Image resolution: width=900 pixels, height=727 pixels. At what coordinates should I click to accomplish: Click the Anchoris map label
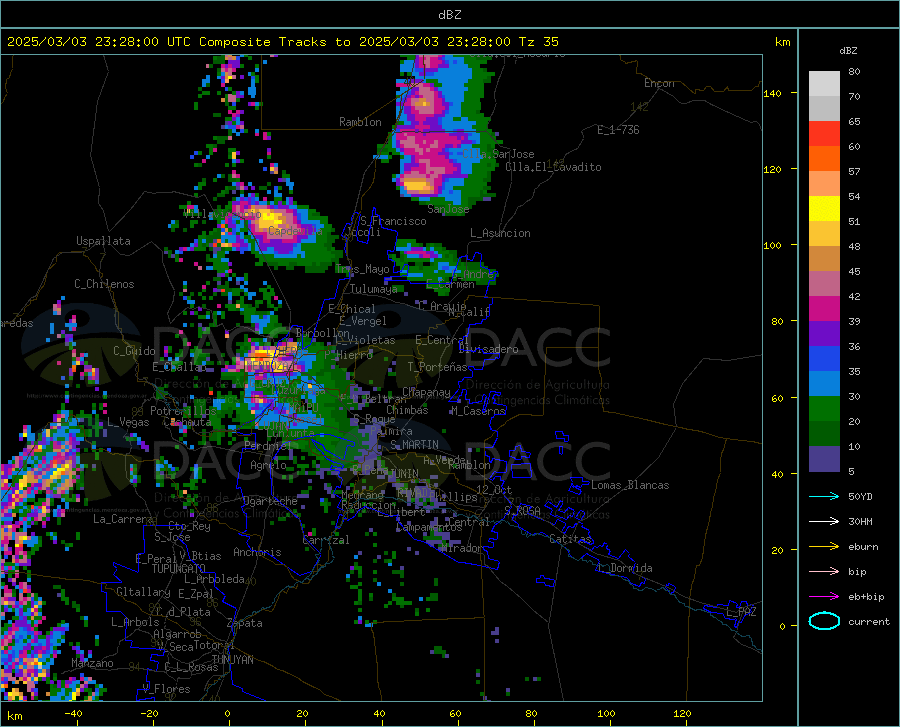point(257,552)
